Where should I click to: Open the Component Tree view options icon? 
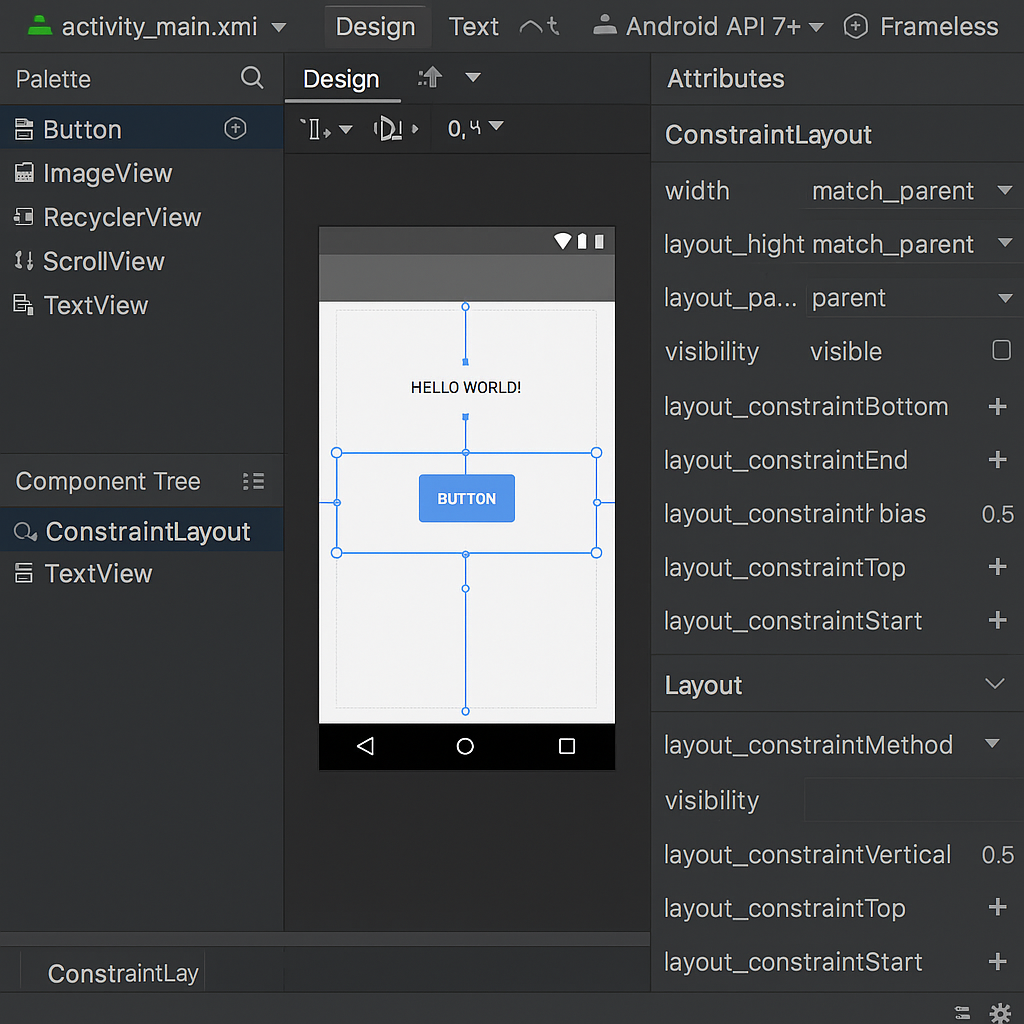[253, 481]
